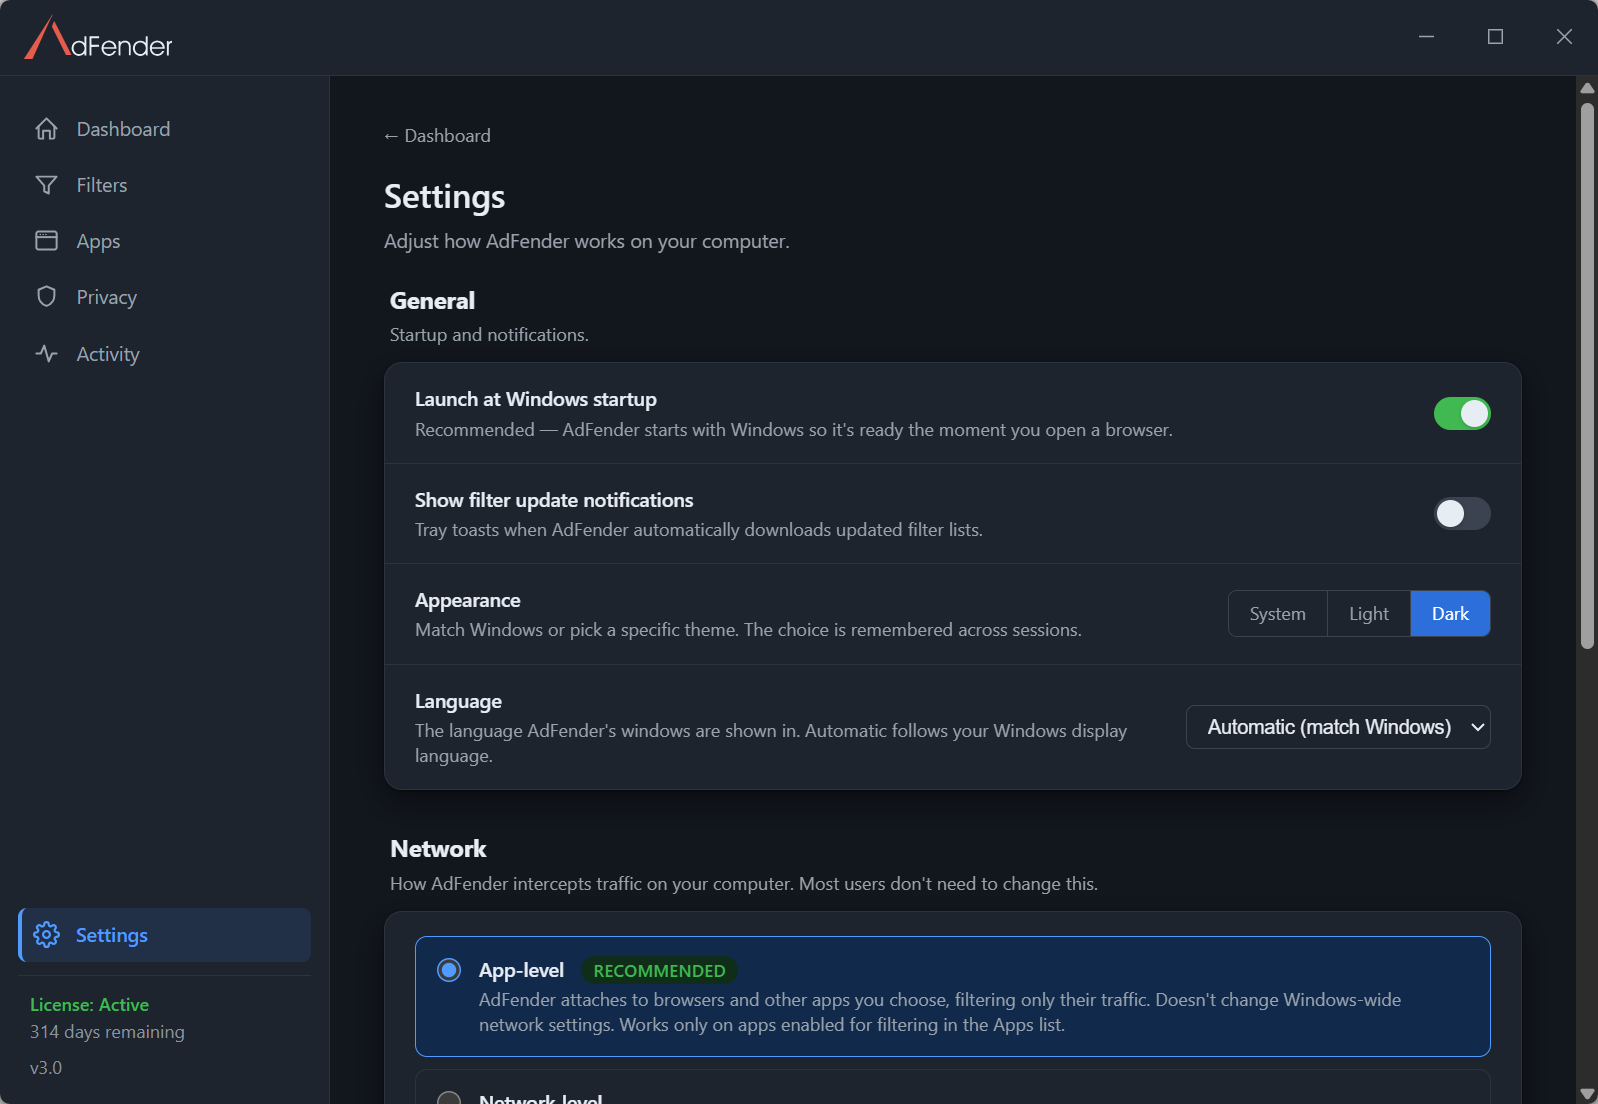Disable Launch at Windows startup toggle
This screenshot has height=1104, width=1598.
point(1462,414)
